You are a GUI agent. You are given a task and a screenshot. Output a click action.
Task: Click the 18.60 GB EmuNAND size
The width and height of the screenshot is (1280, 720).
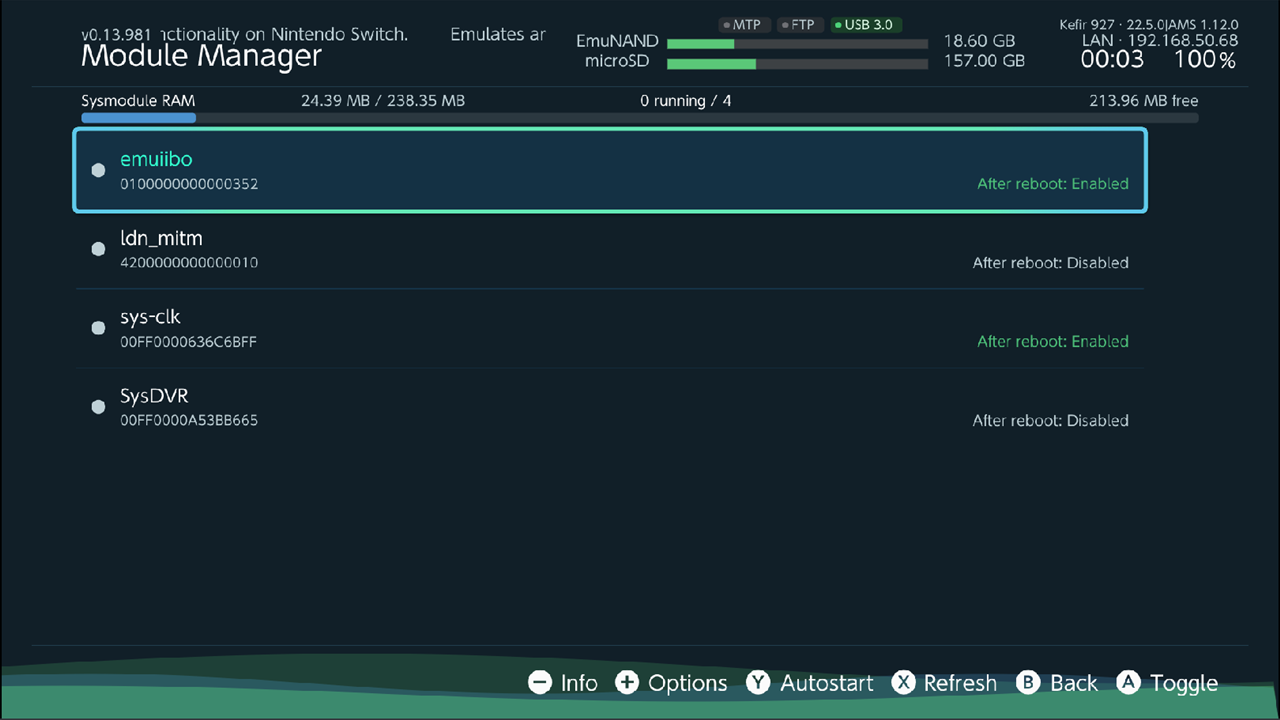click(979, 42)
